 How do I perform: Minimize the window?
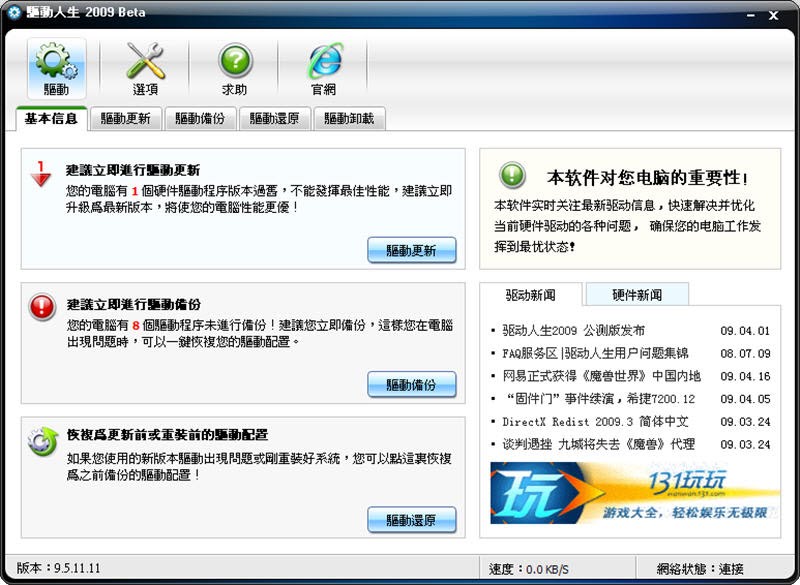751,15
